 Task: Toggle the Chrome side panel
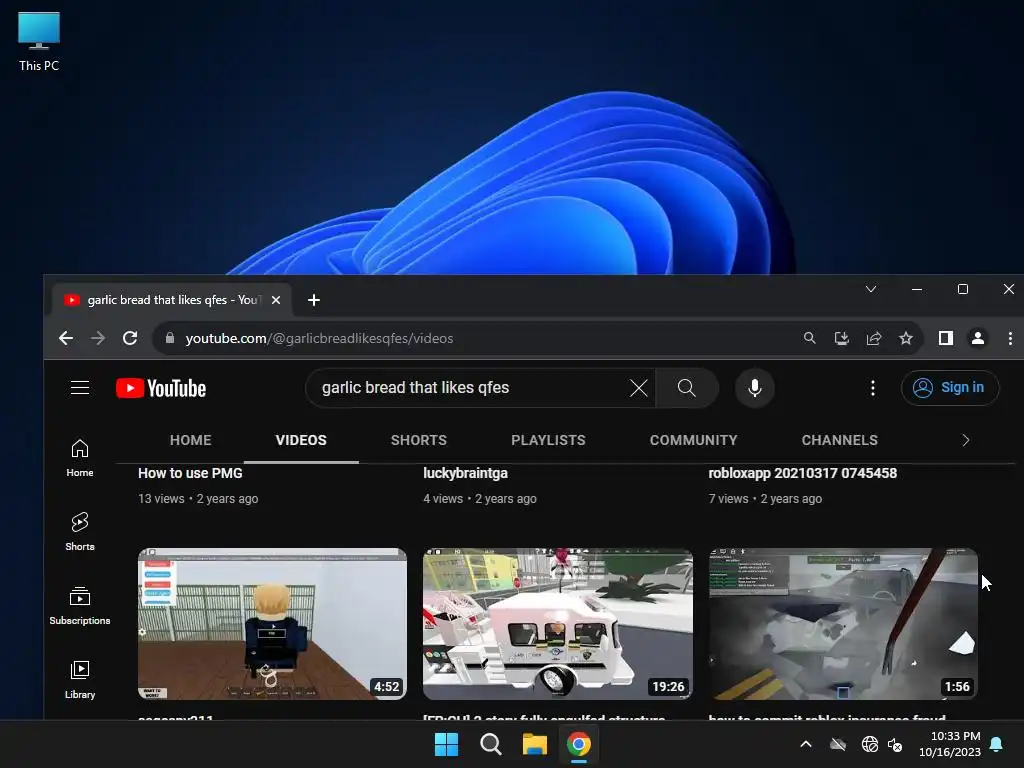tap(946, 338)
